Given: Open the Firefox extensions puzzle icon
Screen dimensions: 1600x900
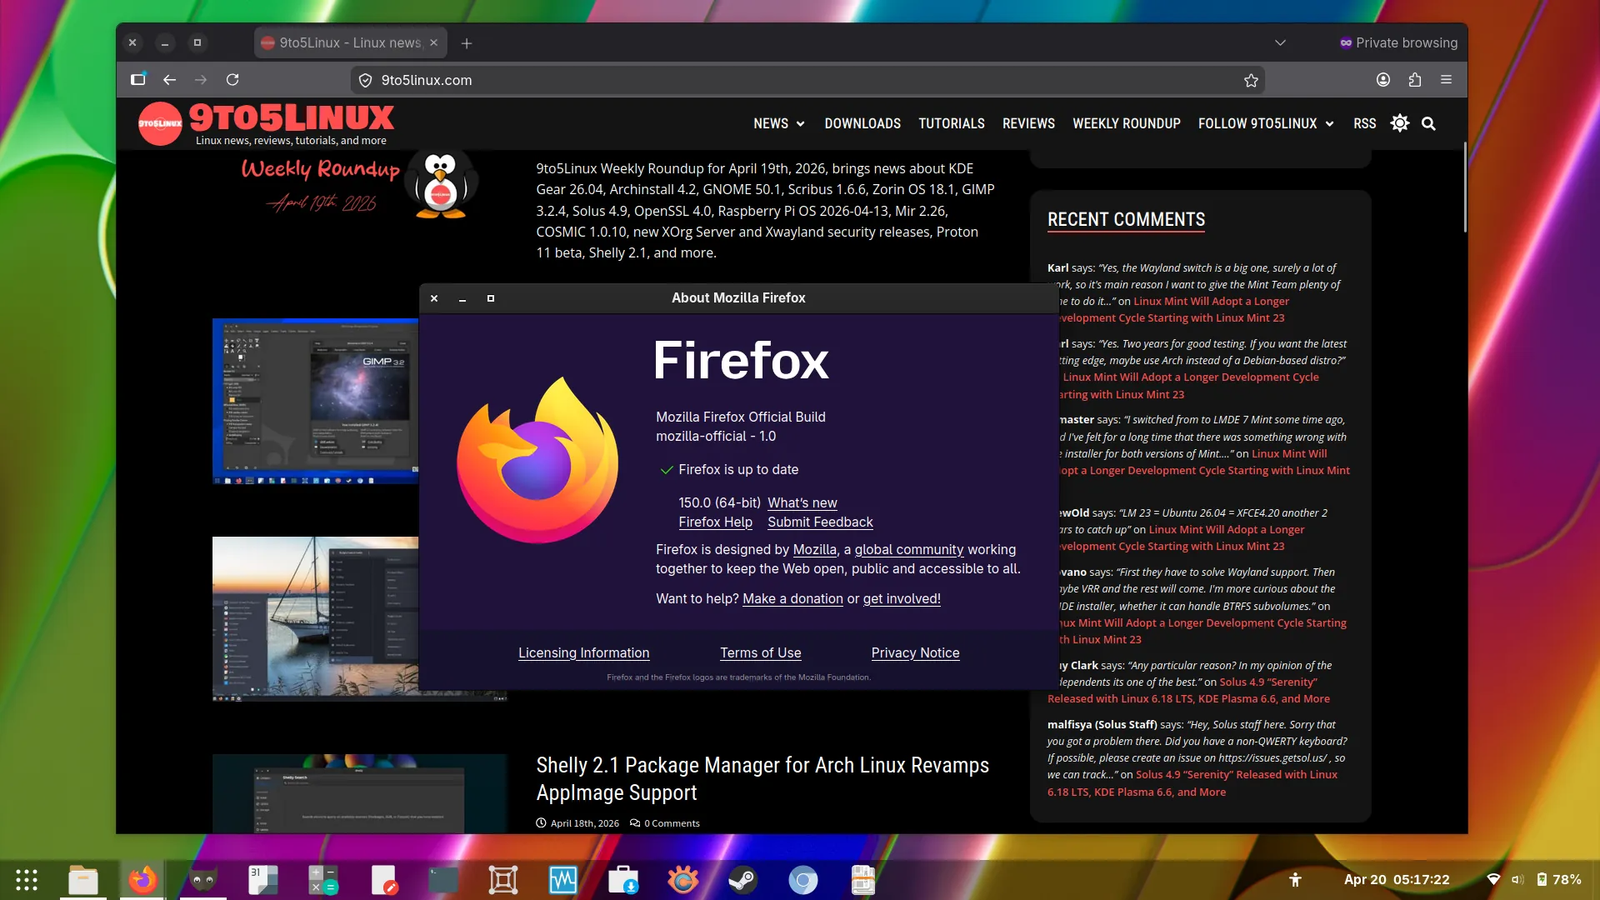Looking at the screenshot, I should click(1414, 80).
